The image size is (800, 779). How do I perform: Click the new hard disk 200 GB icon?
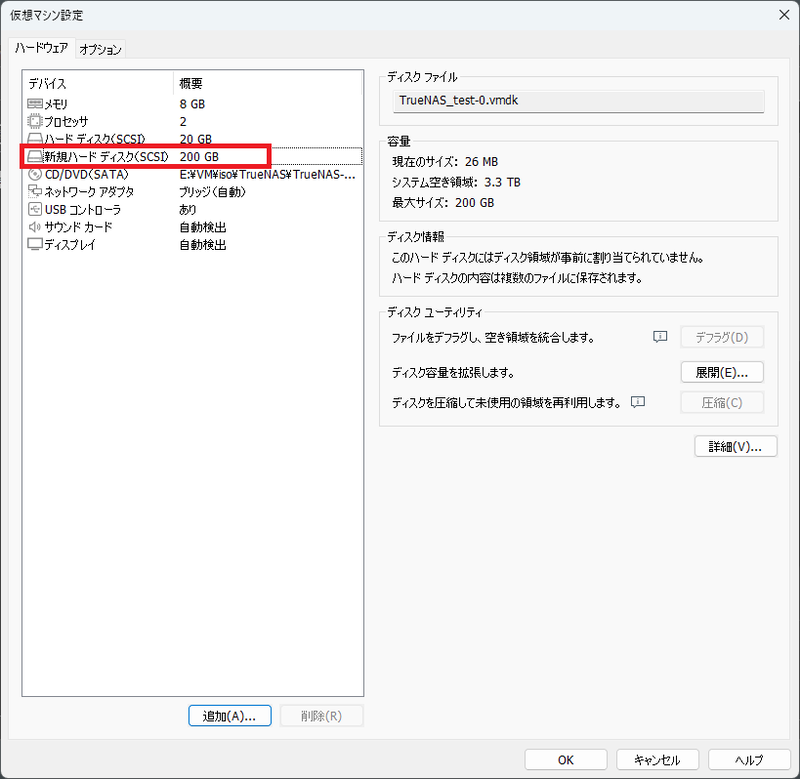click(35, 157)
